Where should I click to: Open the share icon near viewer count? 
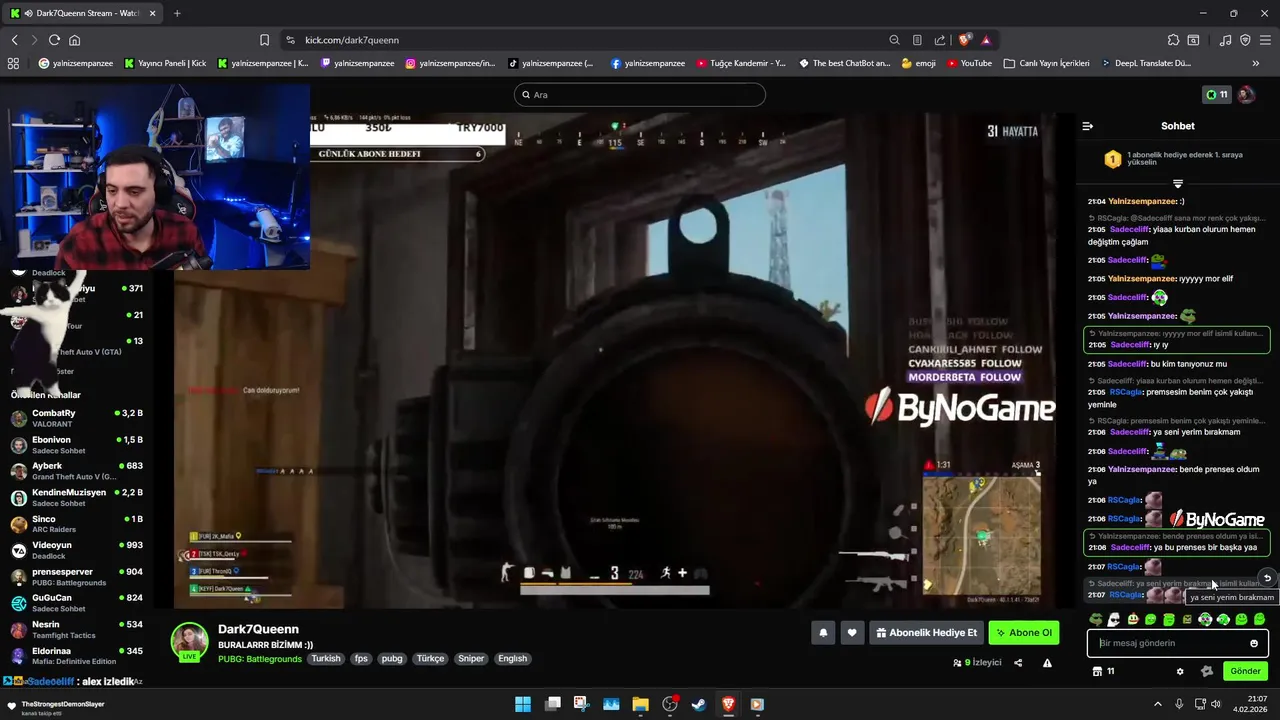[1018, 662]
